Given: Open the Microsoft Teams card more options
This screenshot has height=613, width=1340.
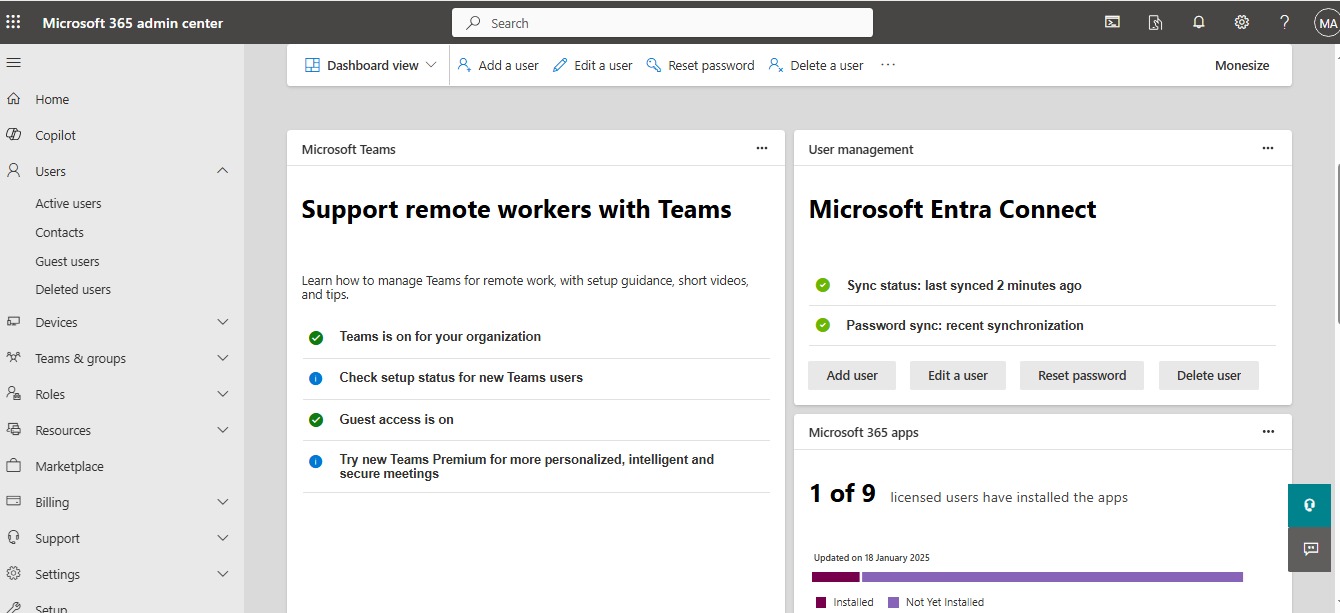Looking at the screenshot, I should point(762,148).
